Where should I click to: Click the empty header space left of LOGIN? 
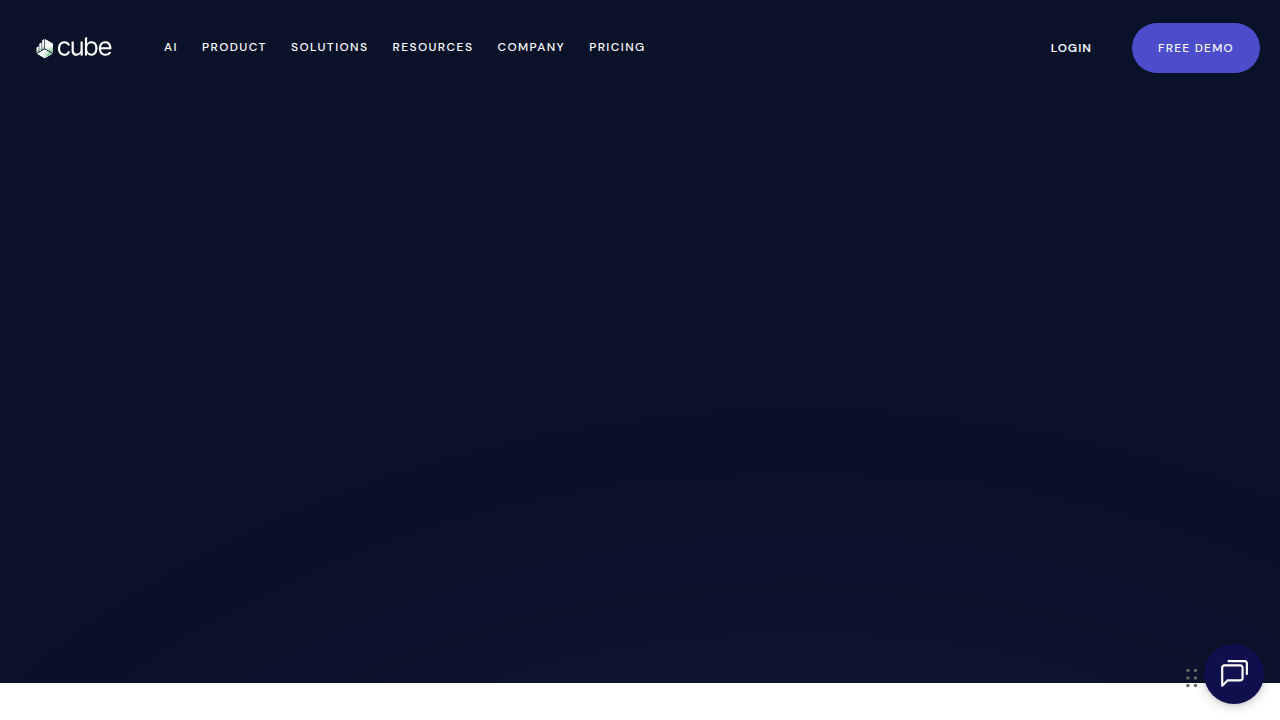tap(848, 48)
